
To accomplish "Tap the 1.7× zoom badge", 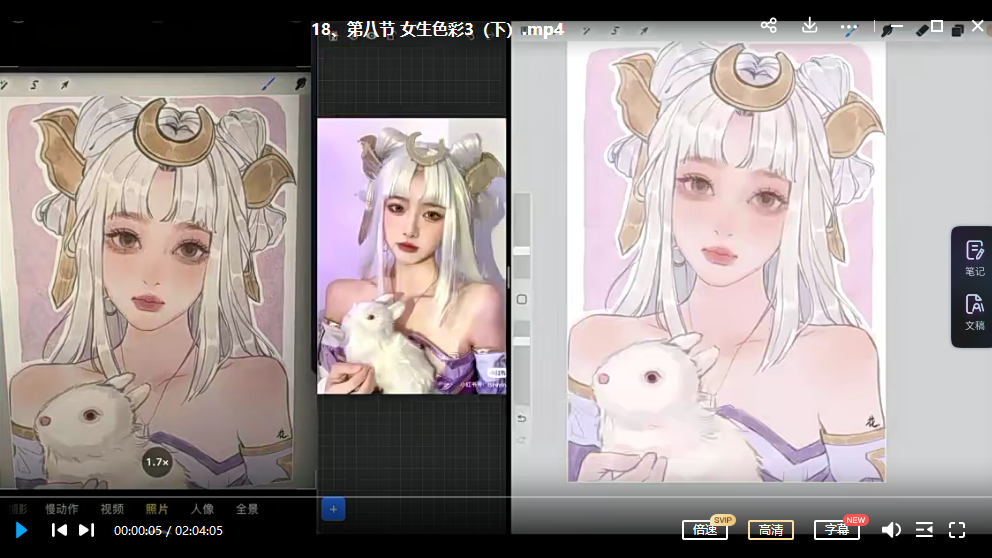I will 157,462.
